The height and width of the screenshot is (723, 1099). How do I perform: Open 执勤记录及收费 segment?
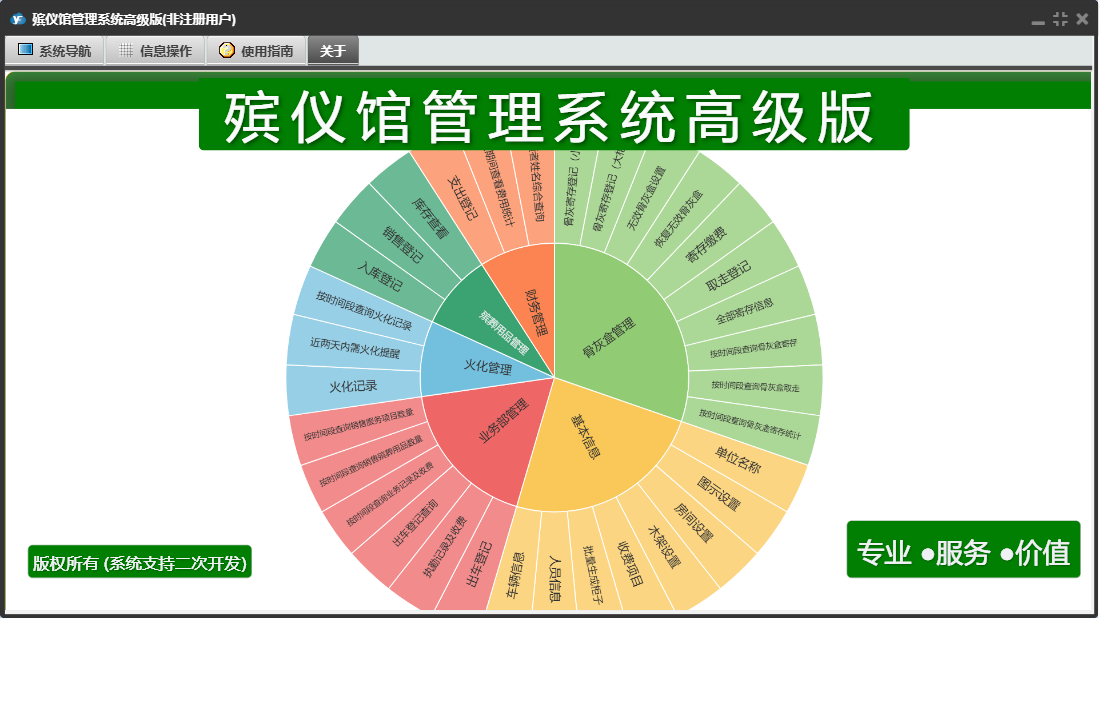point(444,547)
